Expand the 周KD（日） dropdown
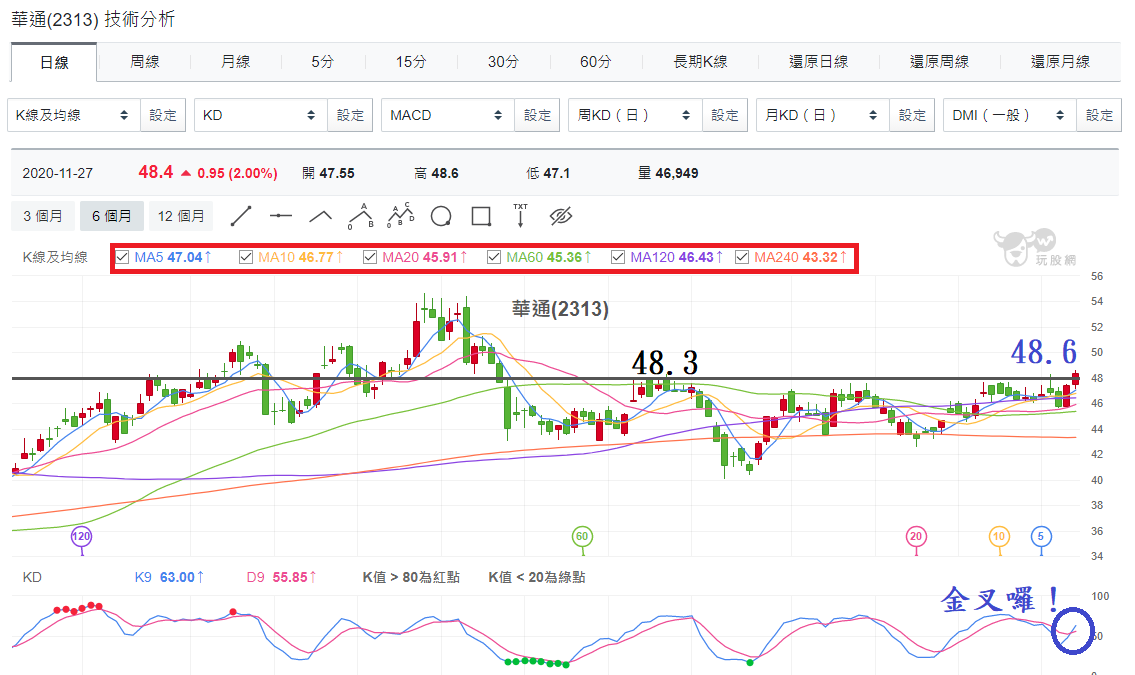The height and width of the screenshot is (675, 1135). (x=636, y=115)
